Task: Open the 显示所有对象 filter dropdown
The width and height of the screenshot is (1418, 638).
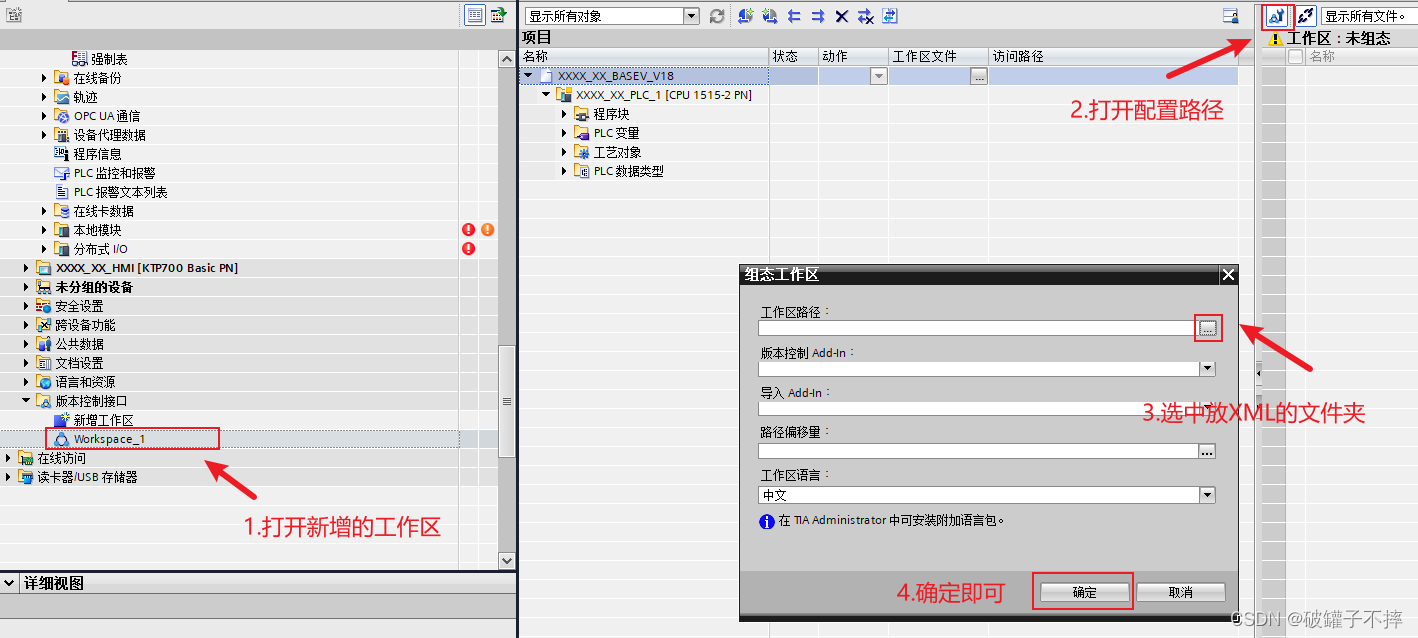Action: 691,16
